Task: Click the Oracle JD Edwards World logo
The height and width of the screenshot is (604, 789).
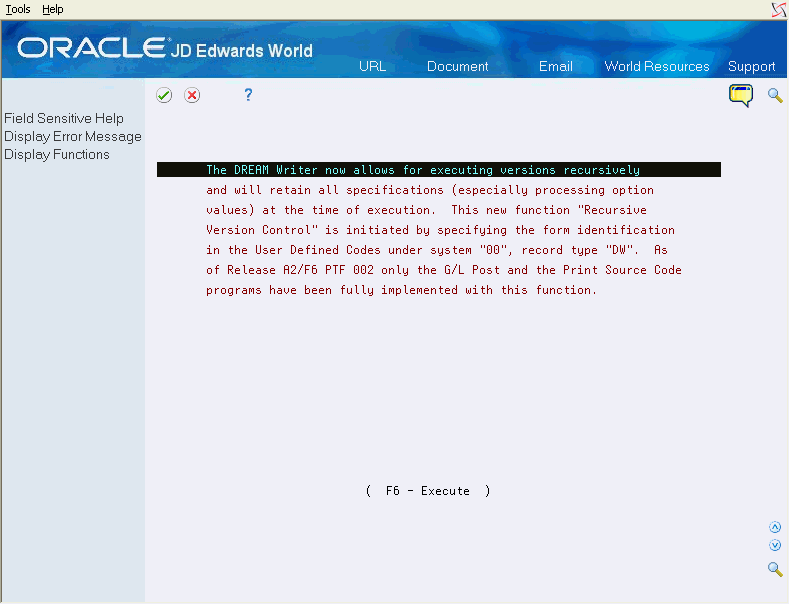Action: coord(165,49)
